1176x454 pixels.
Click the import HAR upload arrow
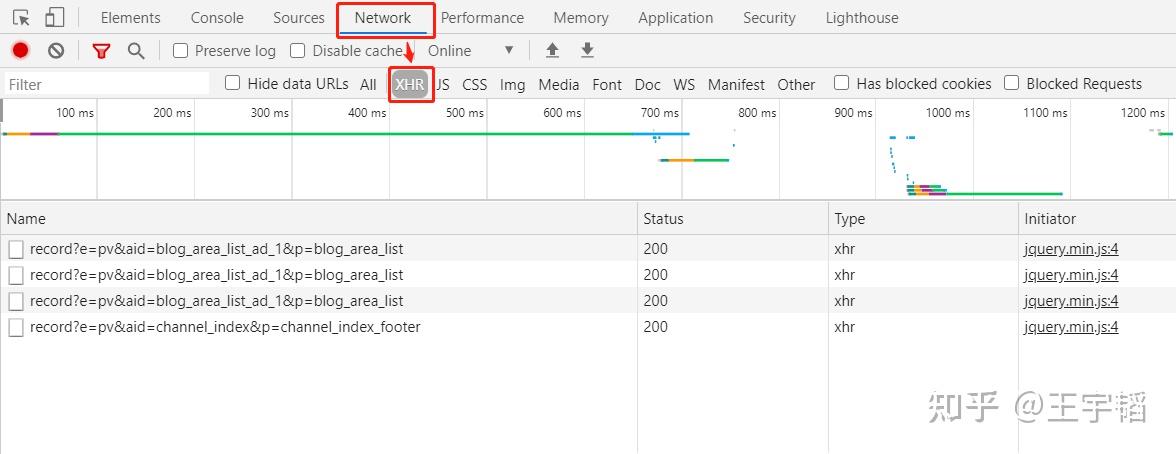[x=552, y=50]
